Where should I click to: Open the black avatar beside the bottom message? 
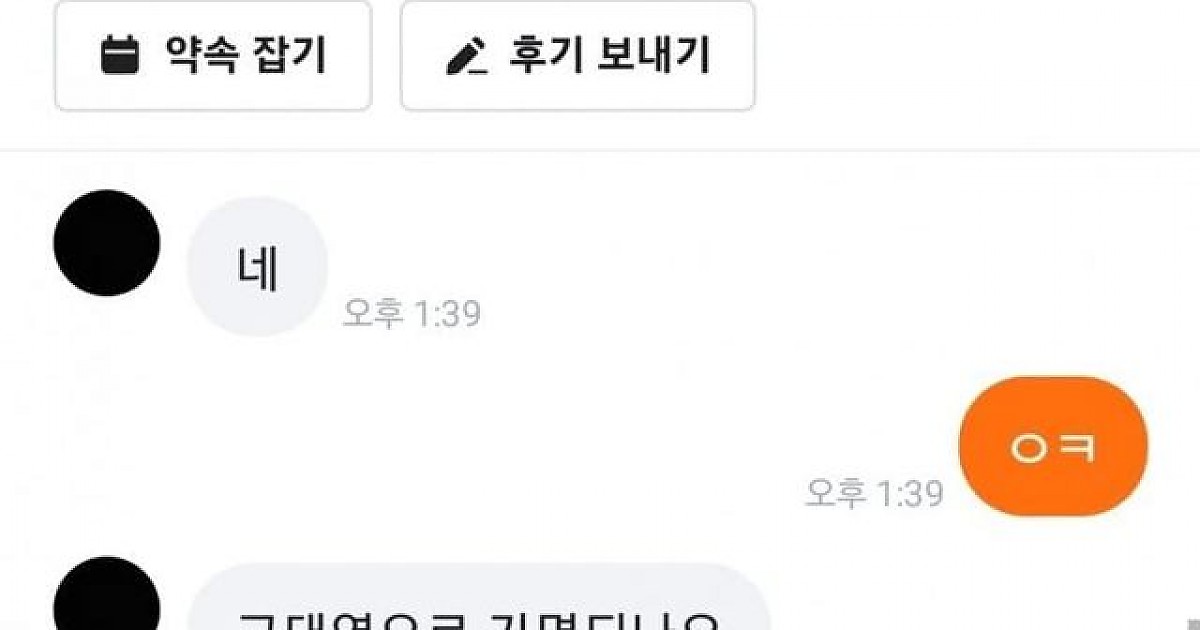[x=107, y=594]
